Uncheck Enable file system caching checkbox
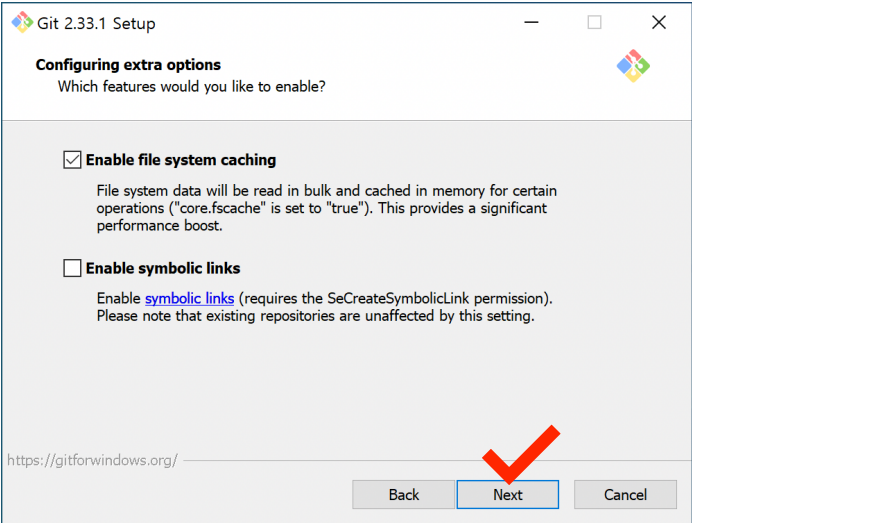 pos(72,159)
